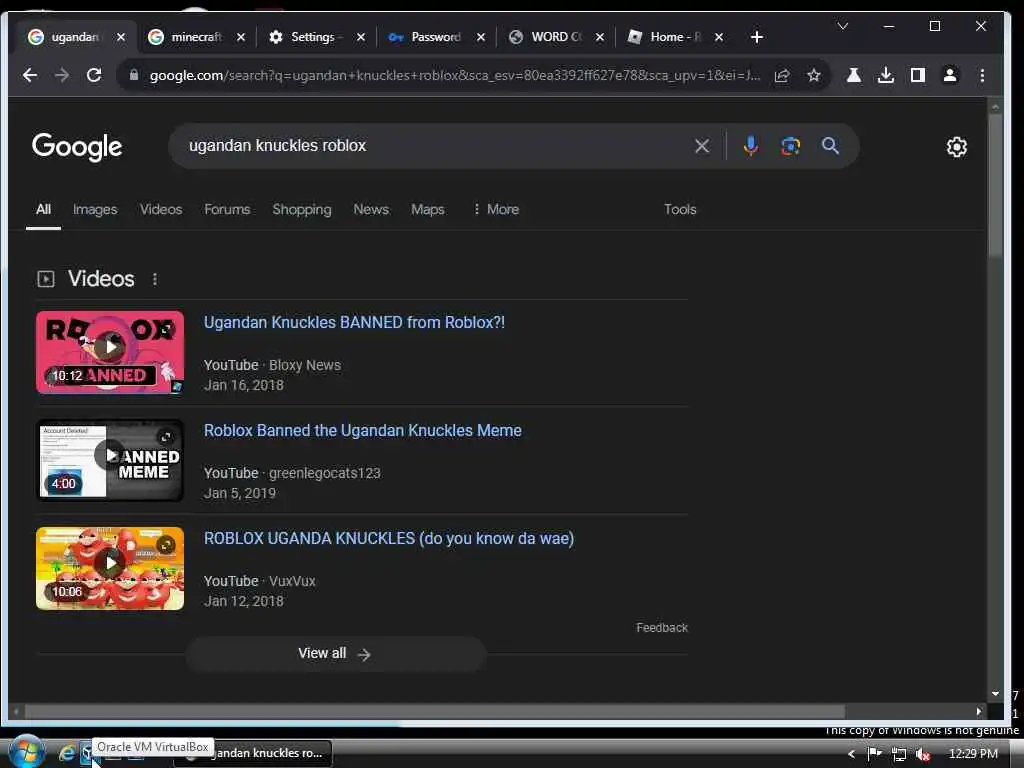
Task: Click the Feedback link
Action: click(662, 628)
